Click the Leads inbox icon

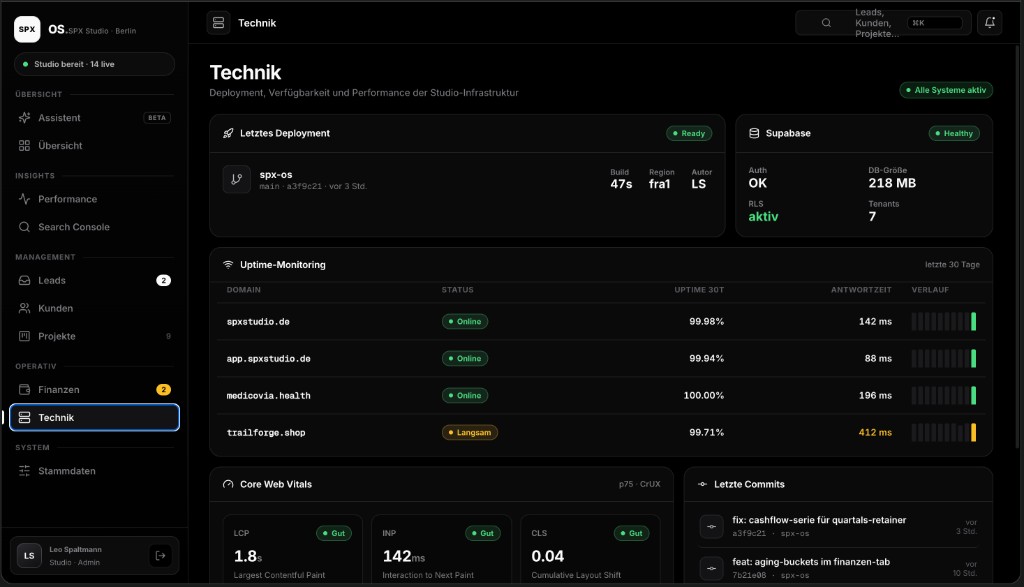(24, 280)
